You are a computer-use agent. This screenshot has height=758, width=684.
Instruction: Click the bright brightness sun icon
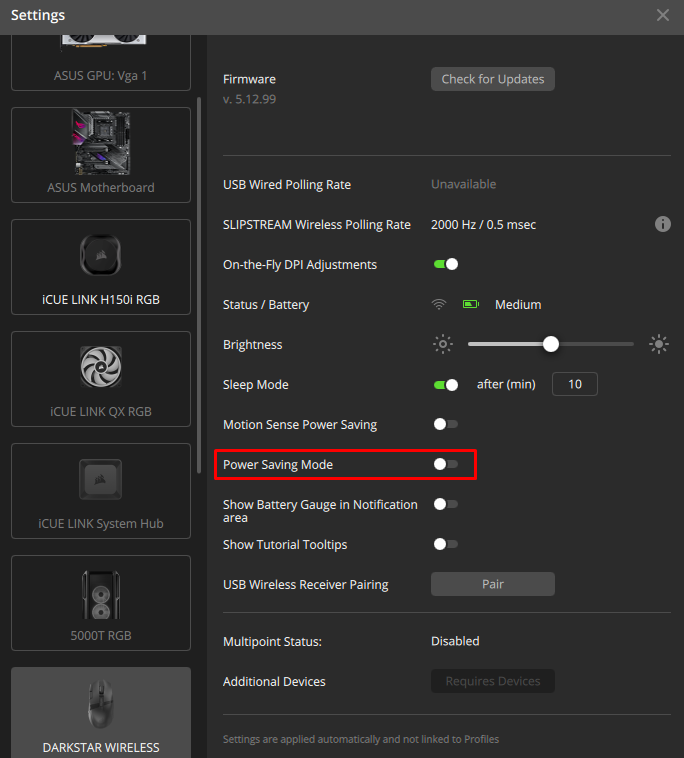pyautogui.click(x=658, y=344)
